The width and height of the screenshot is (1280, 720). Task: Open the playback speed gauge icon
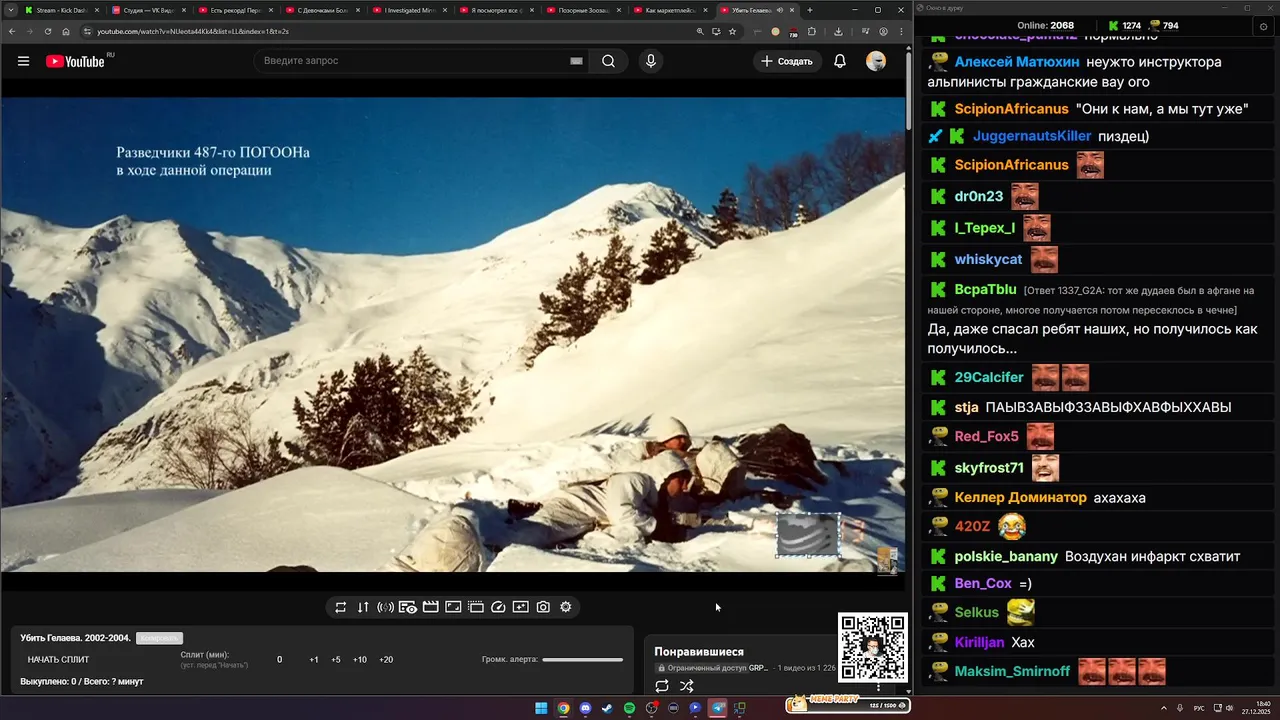(498, 607)
